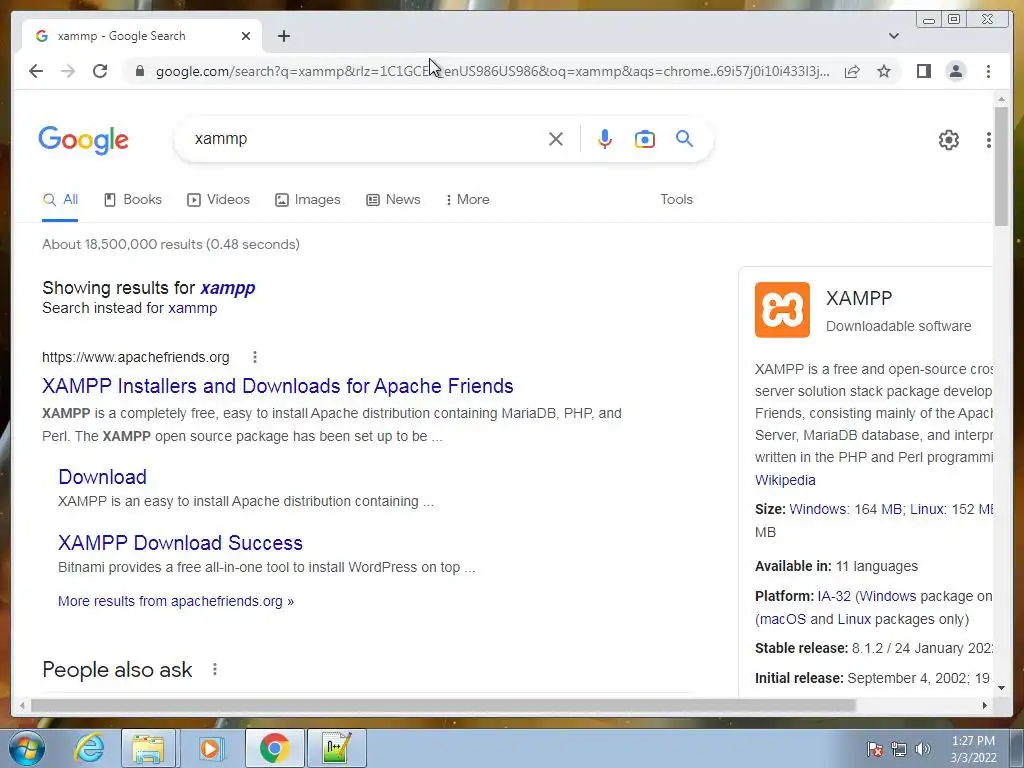Open a new tab
The image size is (1024, 768).
click(283, 36)
